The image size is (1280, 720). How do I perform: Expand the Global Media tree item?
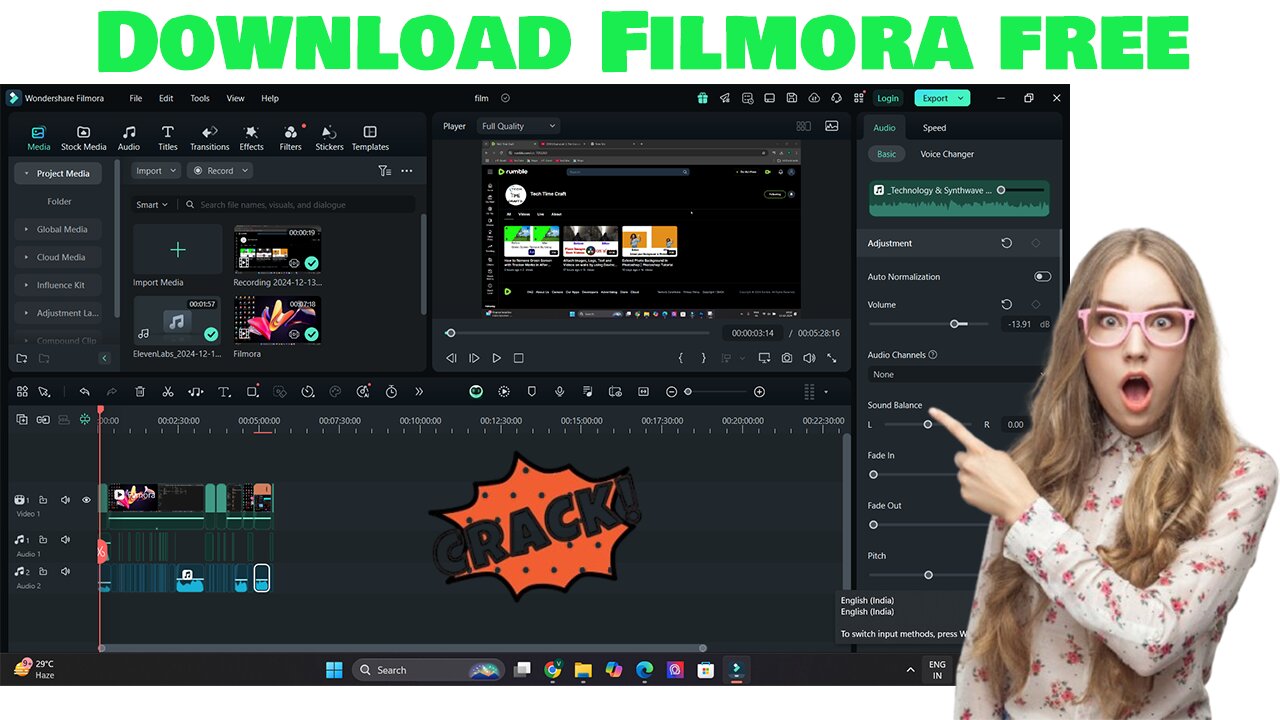pyautogui.click(x=26, y=230)
